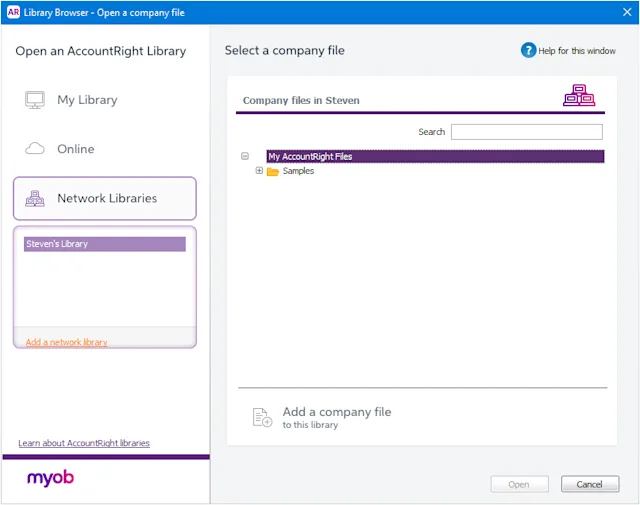Collapse the My AccountRight Files tree node
The width and height of the screenshot is (640, 505).
(x=245, y=156)
